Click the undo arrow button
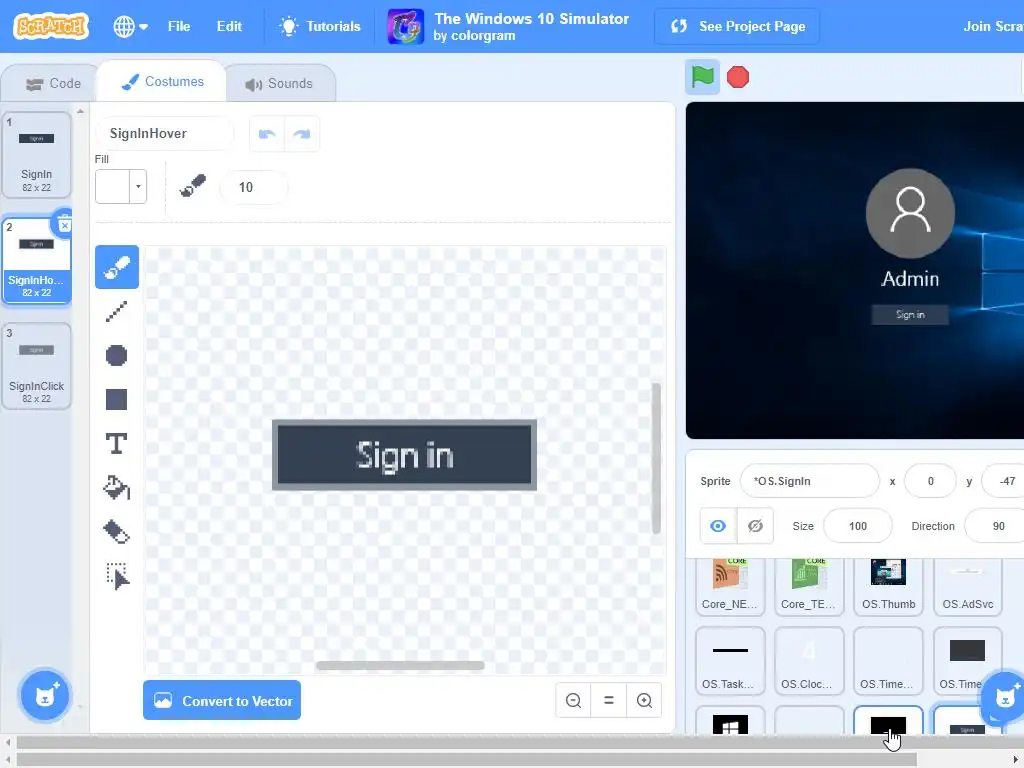The image size is (1024, 768). 267,134
